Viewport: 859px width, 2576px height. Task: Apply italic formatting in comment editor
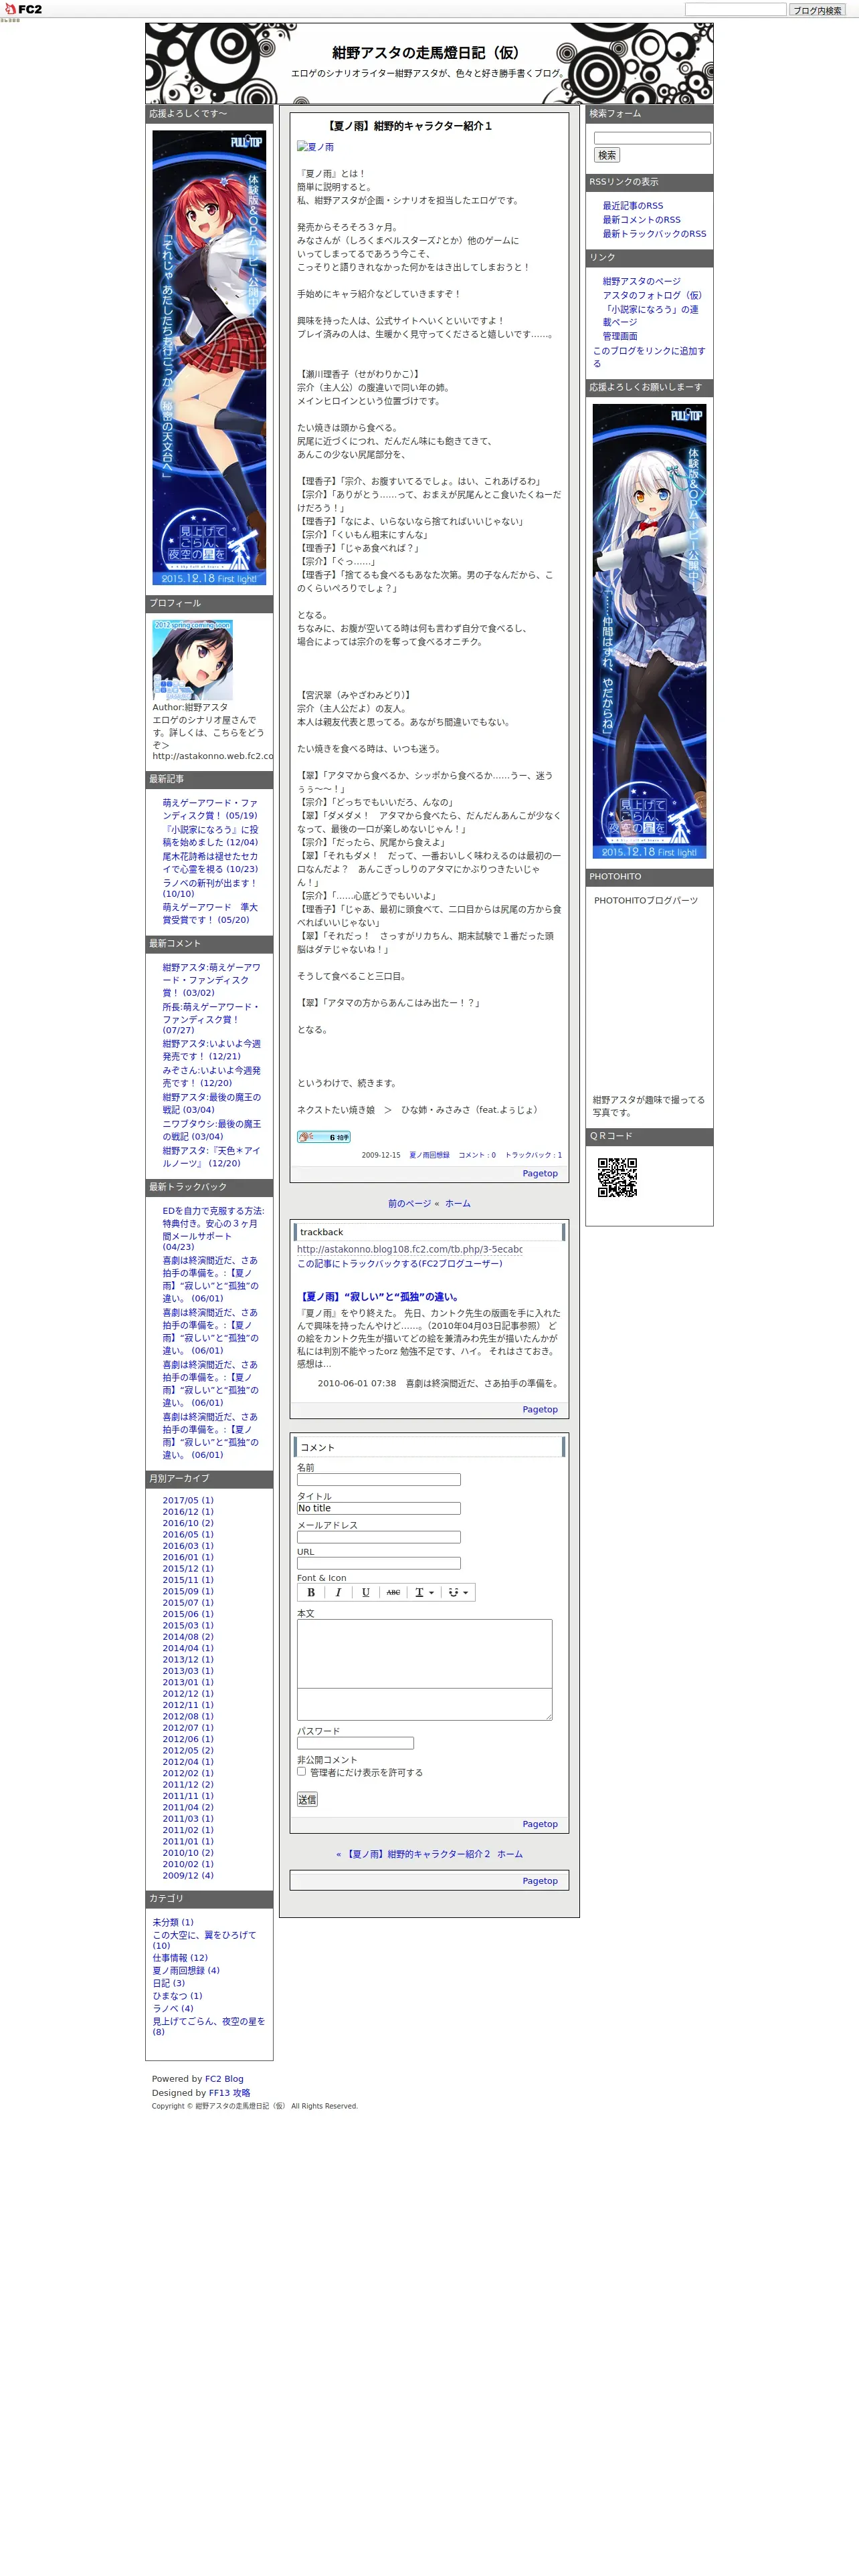point(338,1592)
